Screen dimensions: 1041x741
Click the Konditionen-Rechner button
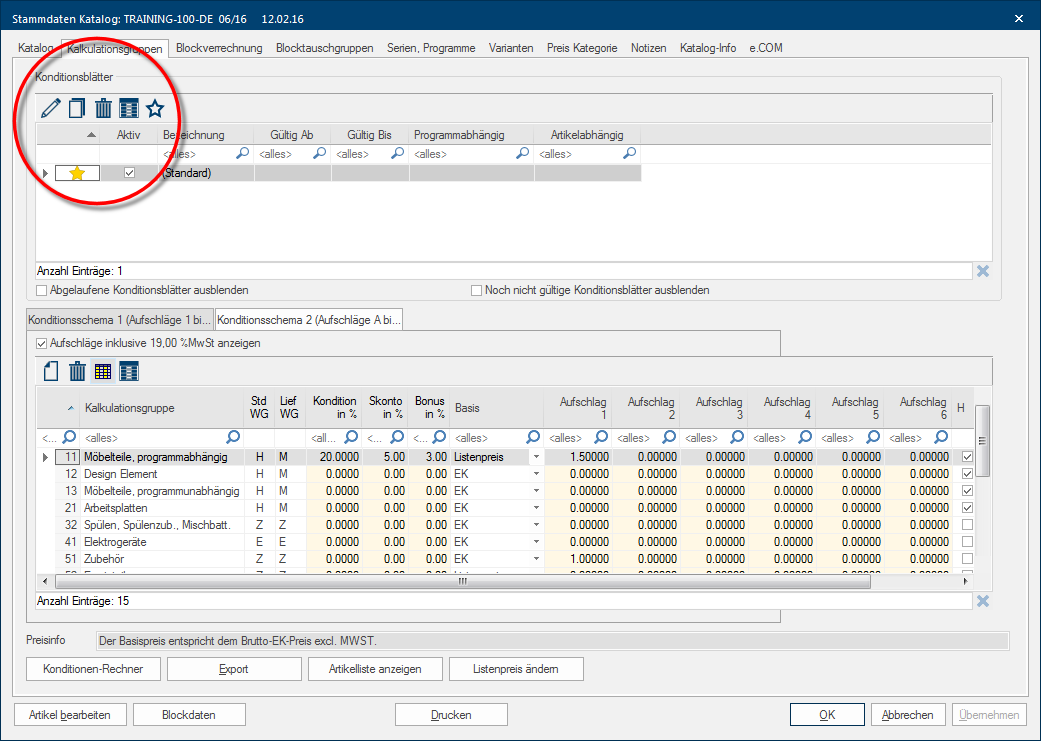(93, 669)
